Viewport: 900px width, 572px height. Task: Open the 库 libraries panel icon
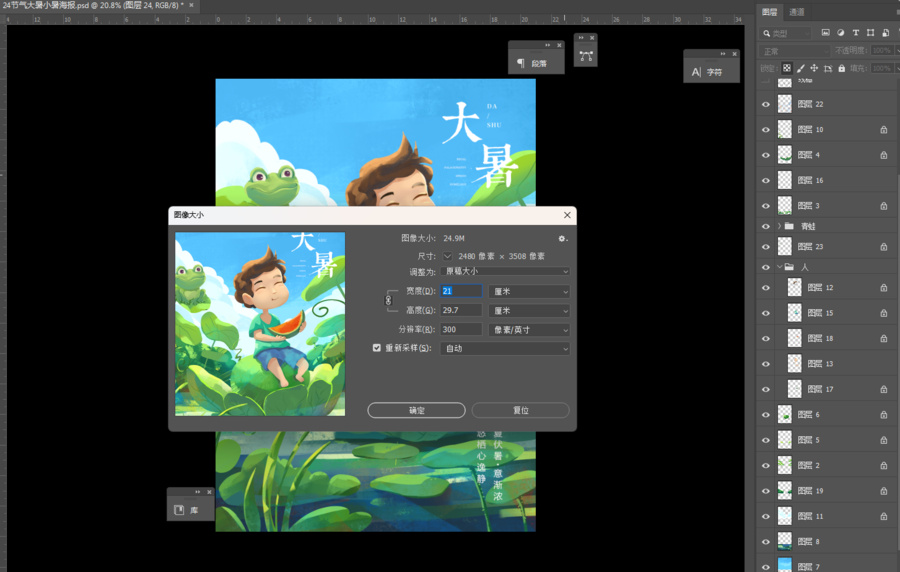(179, 510)
